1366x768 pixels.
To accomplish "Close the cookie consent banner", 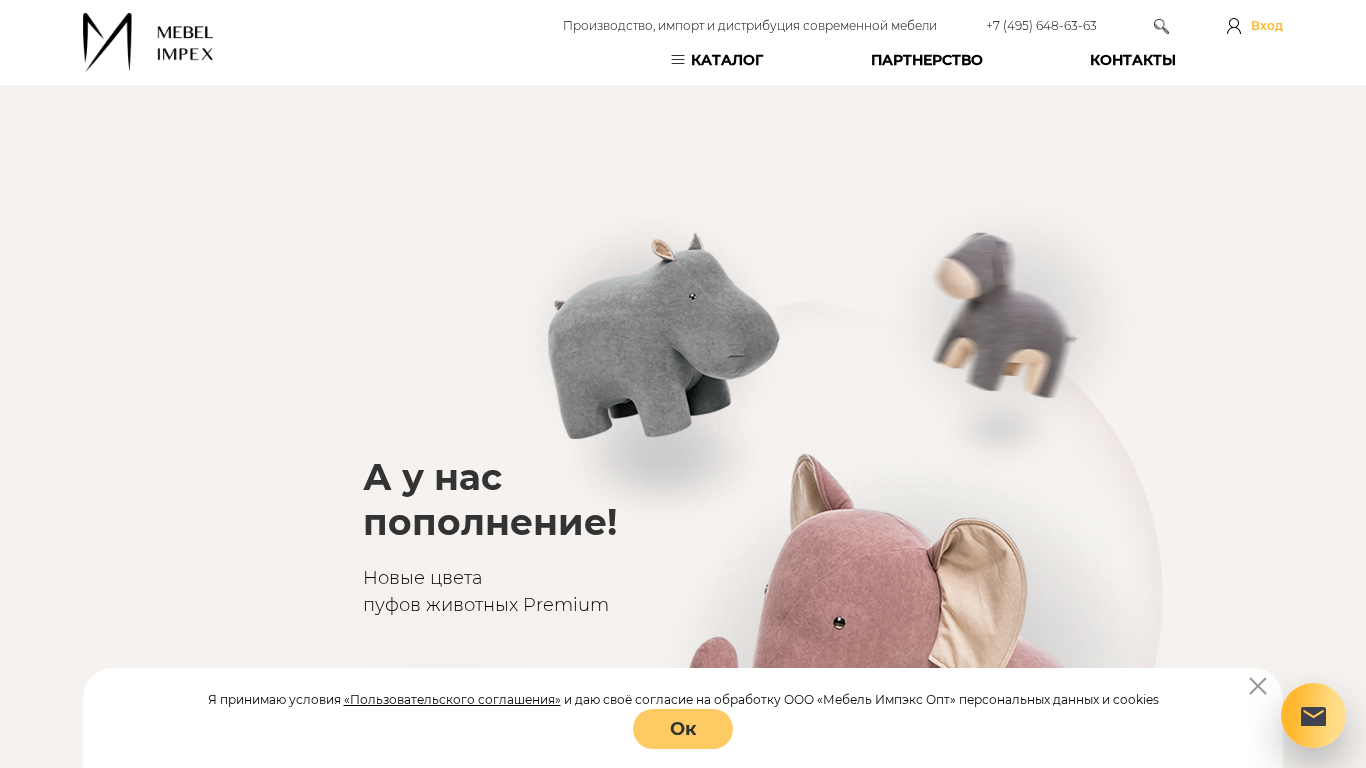I will [x=1258, y=686].
